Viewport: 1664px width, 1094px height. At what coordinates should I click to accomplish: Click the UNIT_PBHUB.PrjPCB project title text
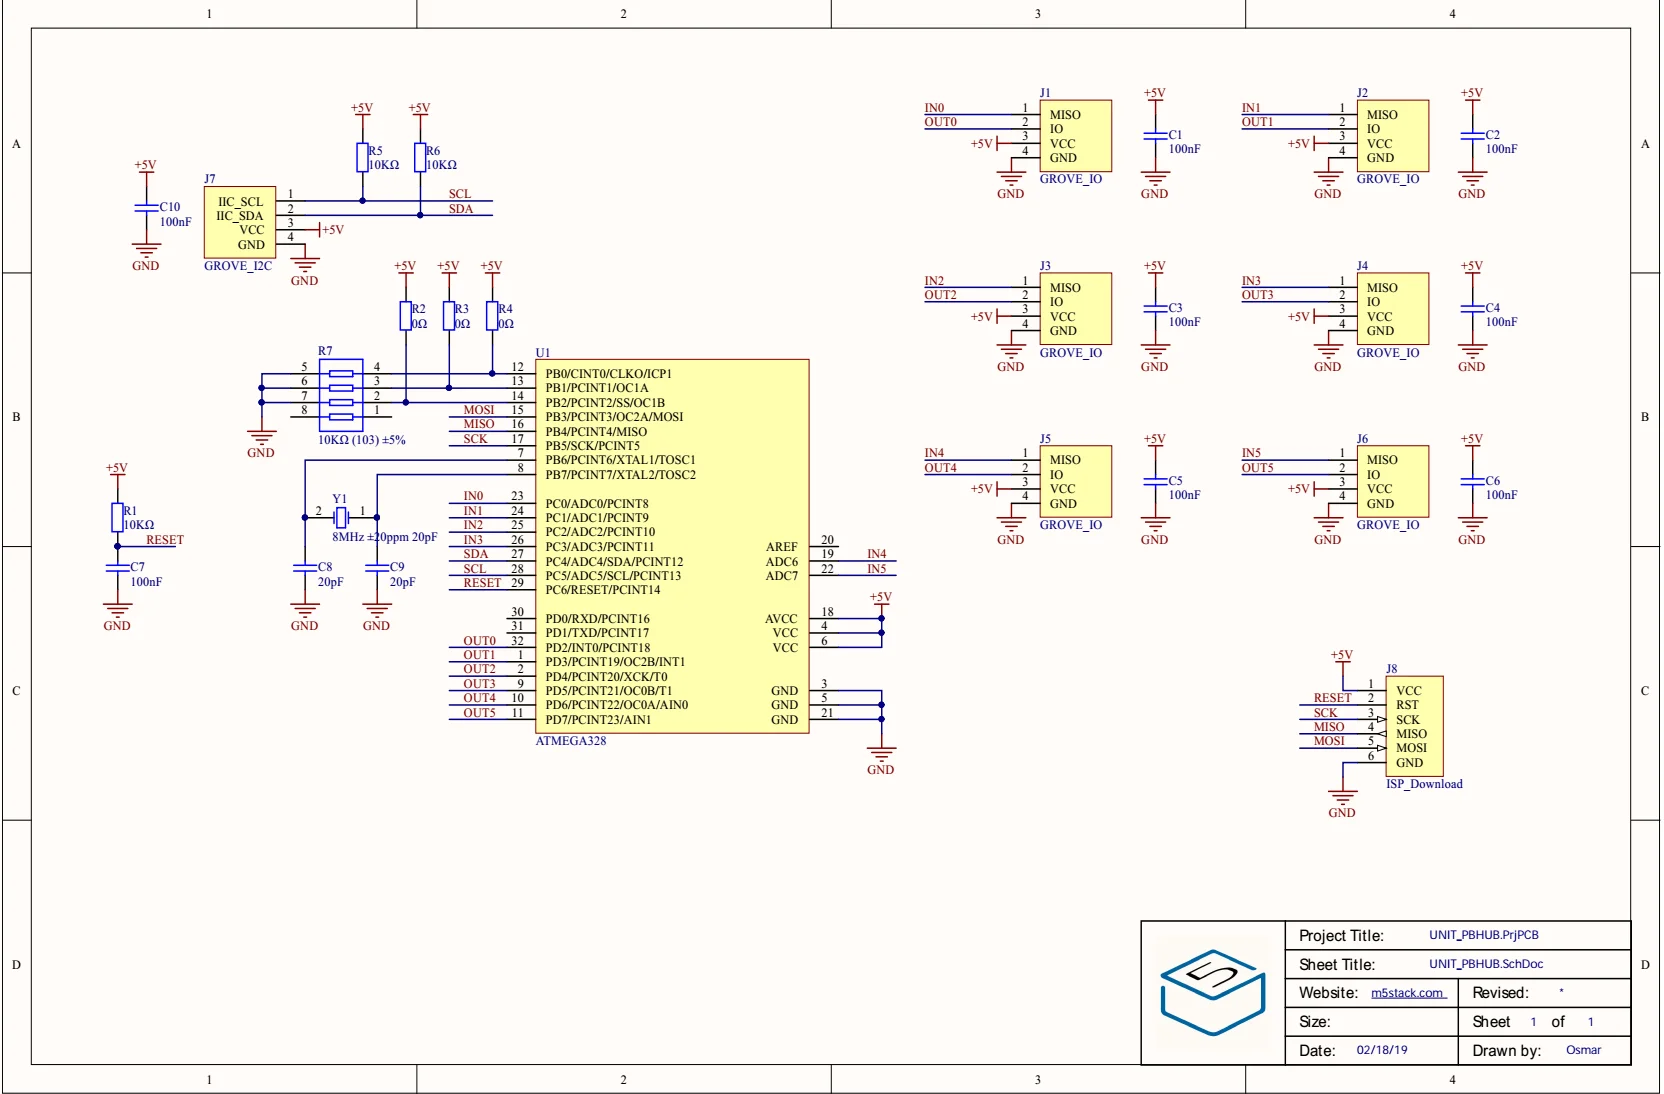coord(1483,935)
